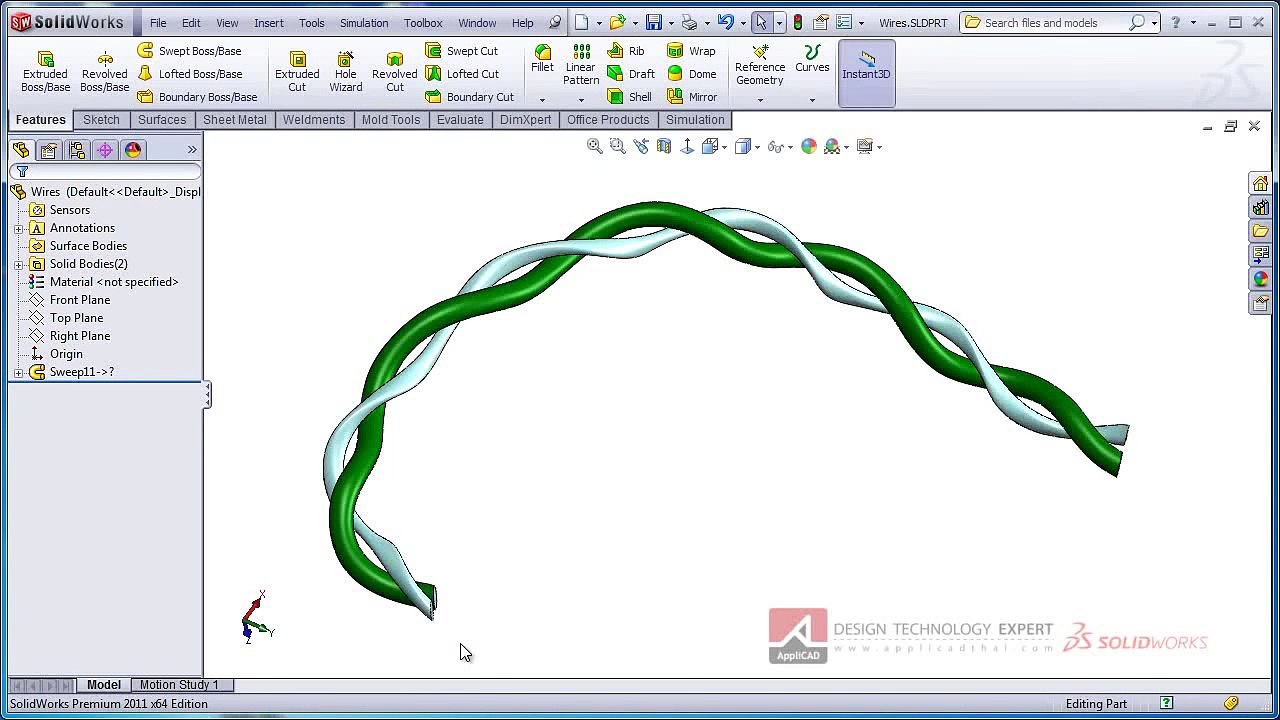Open the Hole Wizard
Screen dimensions: 1280x720
coord(346,71)
